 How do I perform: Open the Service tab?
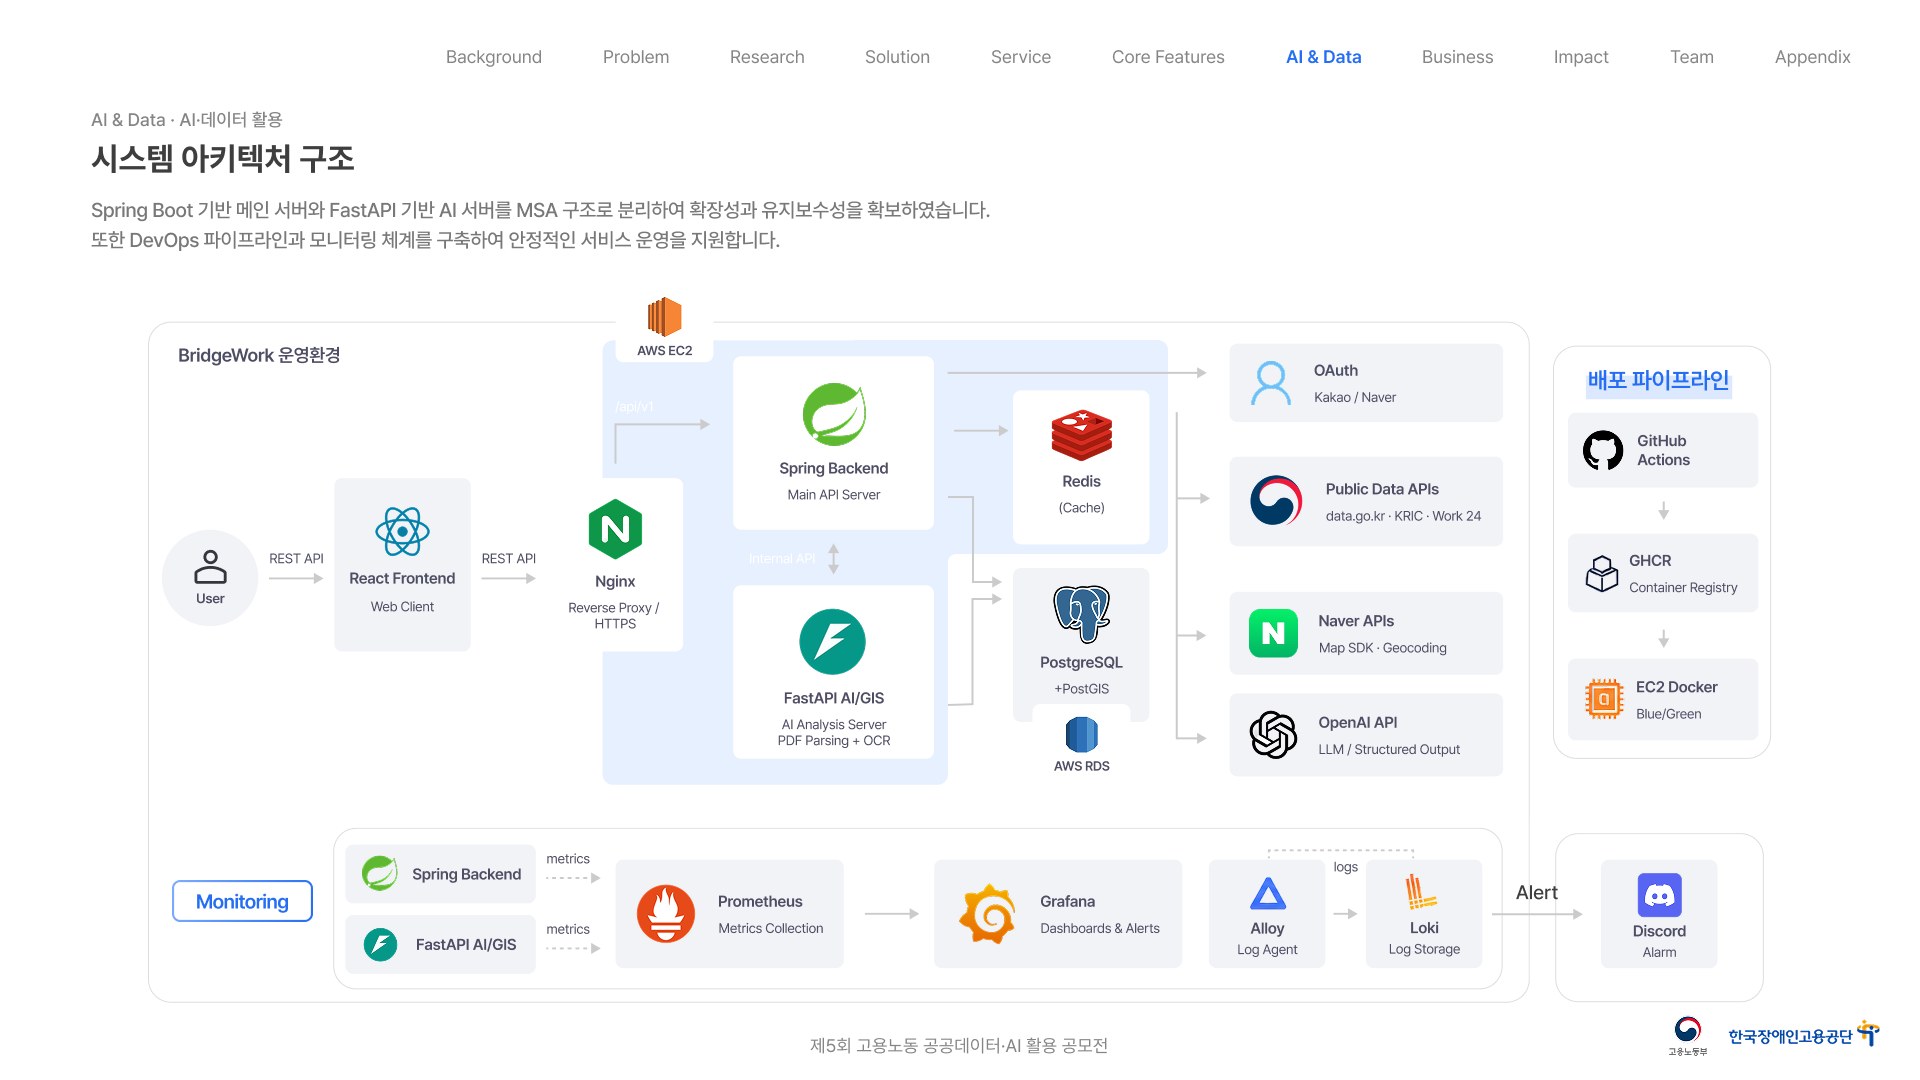[x=1021, y=57]
